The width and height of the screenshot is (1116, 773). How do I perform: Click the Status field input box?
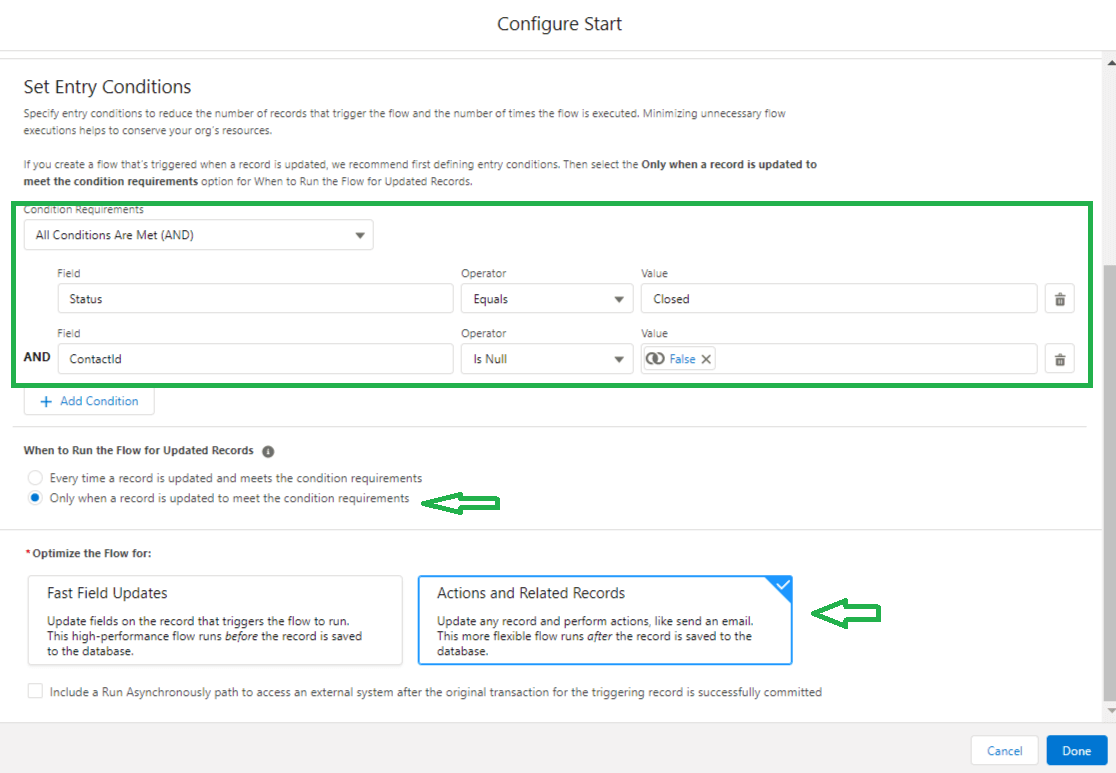tap(255, 298)
